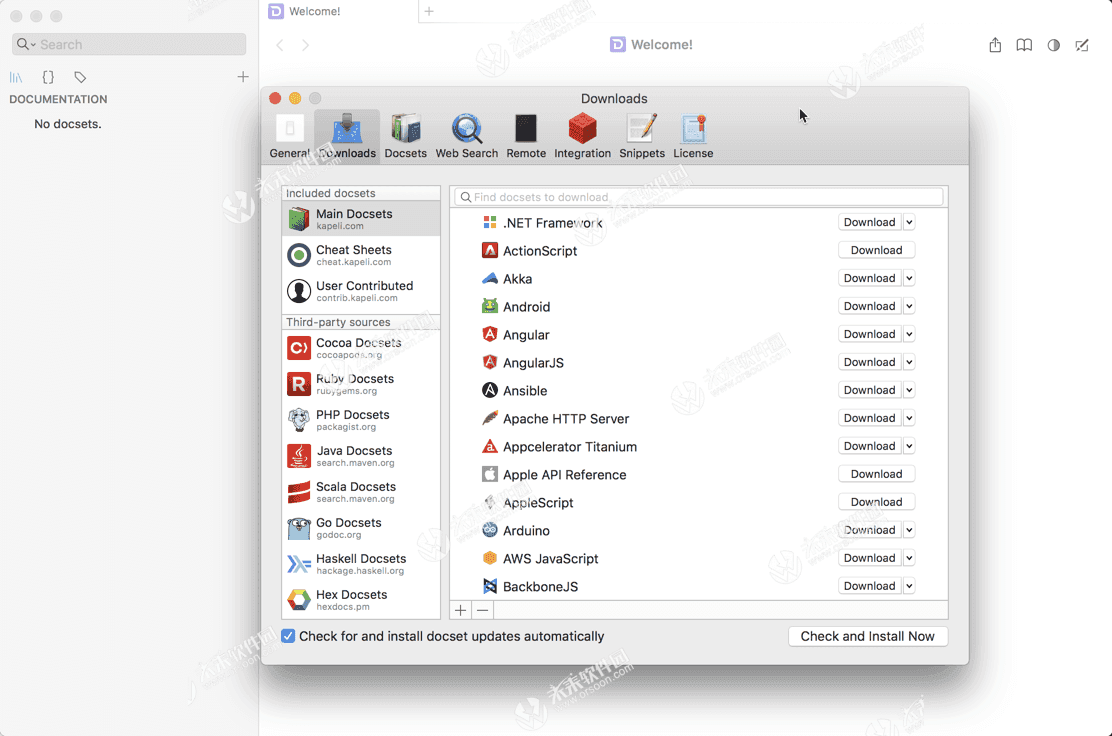Open the Remote preferences pane

coord(526,135)
